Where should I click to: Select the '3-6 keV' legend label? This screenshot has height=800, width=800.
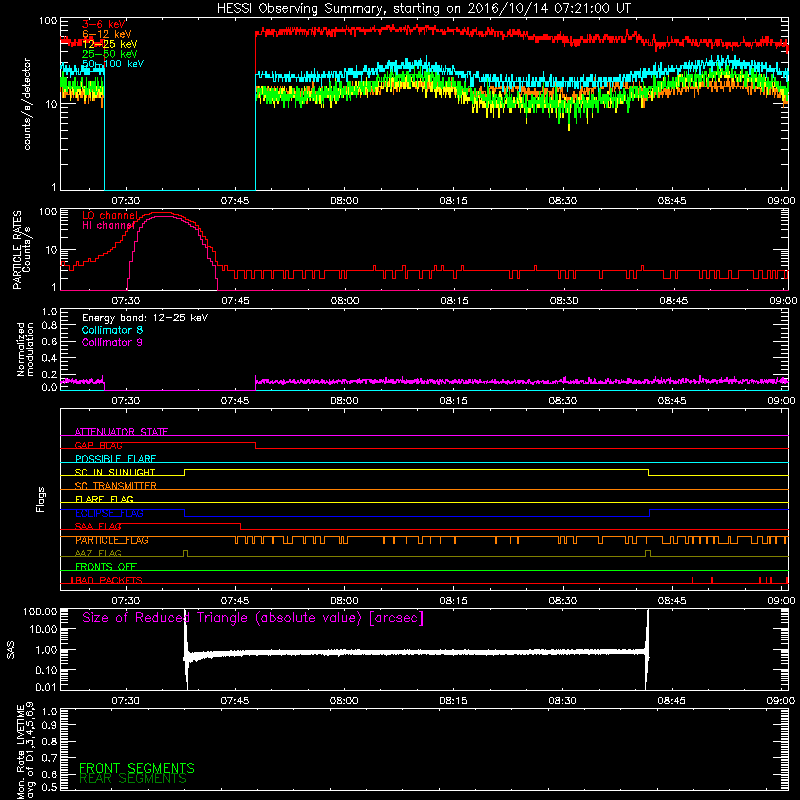pyautogui.click(x=104, y=24)
